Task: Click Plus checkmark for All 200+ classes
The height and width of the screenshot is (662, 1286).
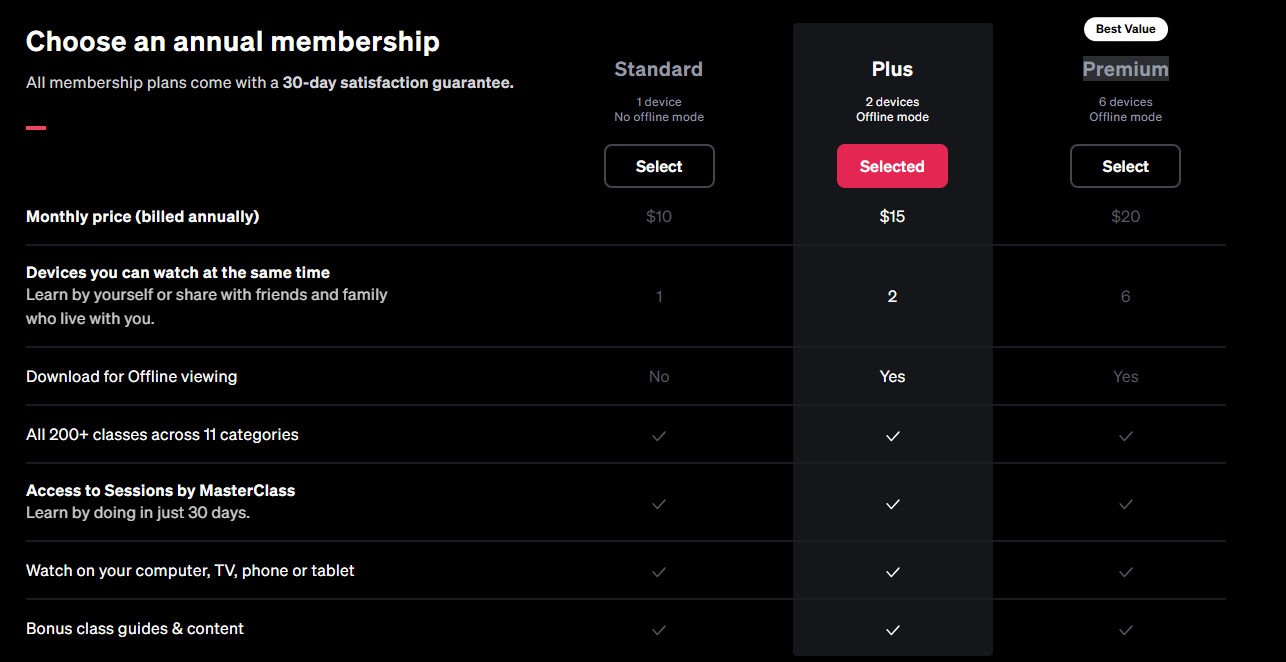Action: pyautogui.click(x=893, y=436)
